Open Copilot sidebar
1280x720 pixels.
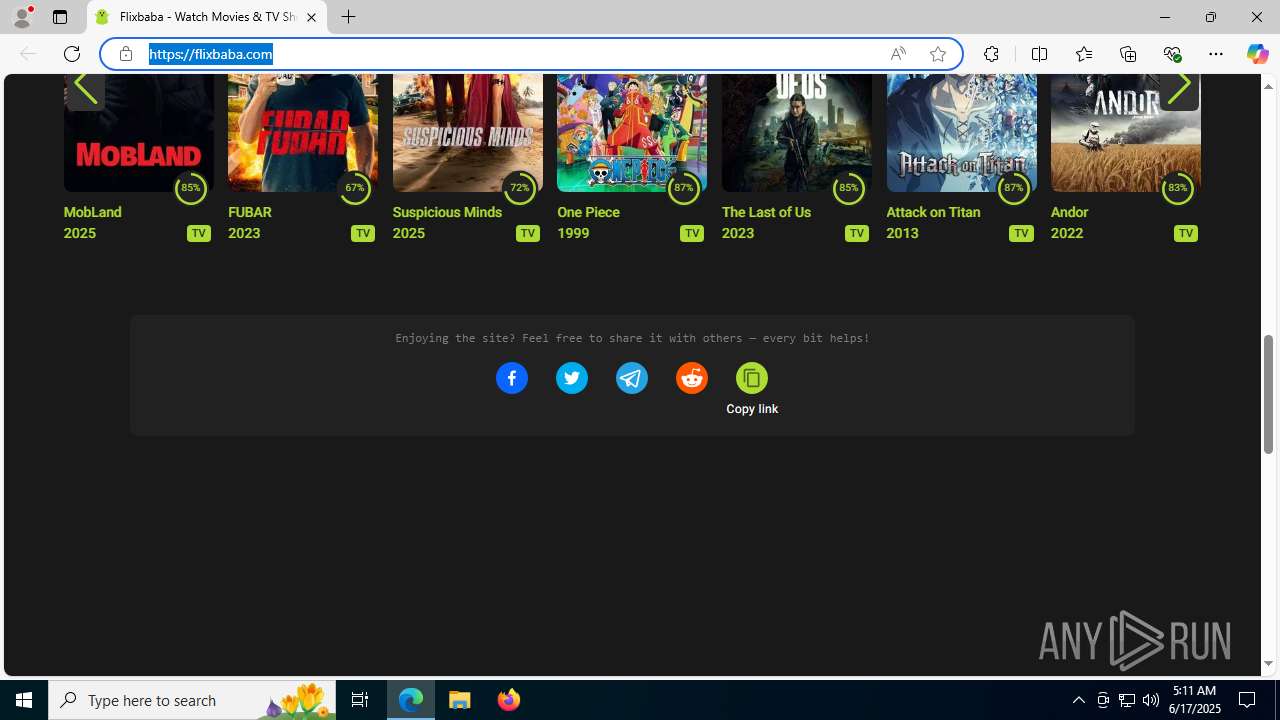[1257, 54]
